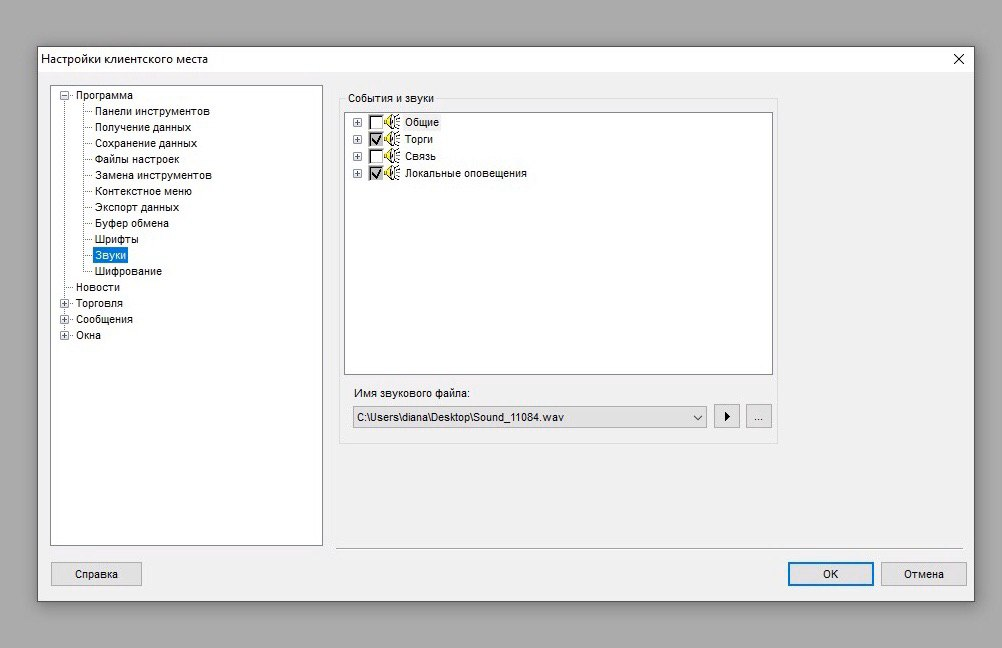Click the speaker icon next to Связь
This screenshot has height=648, width=1002.
pyautogui.click(x=392, y=156)
